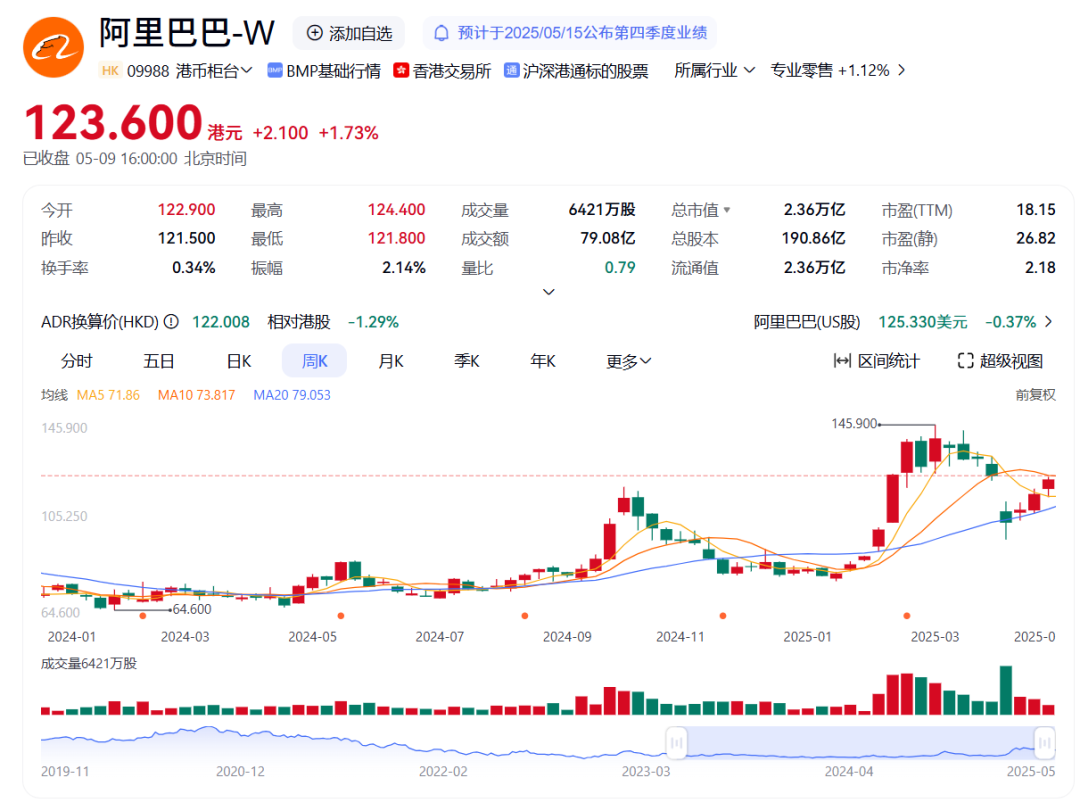The width and height of the screenshot is (1080, 811).
Task: Click the highlighted range selection band
Action: tap(860, 743)
